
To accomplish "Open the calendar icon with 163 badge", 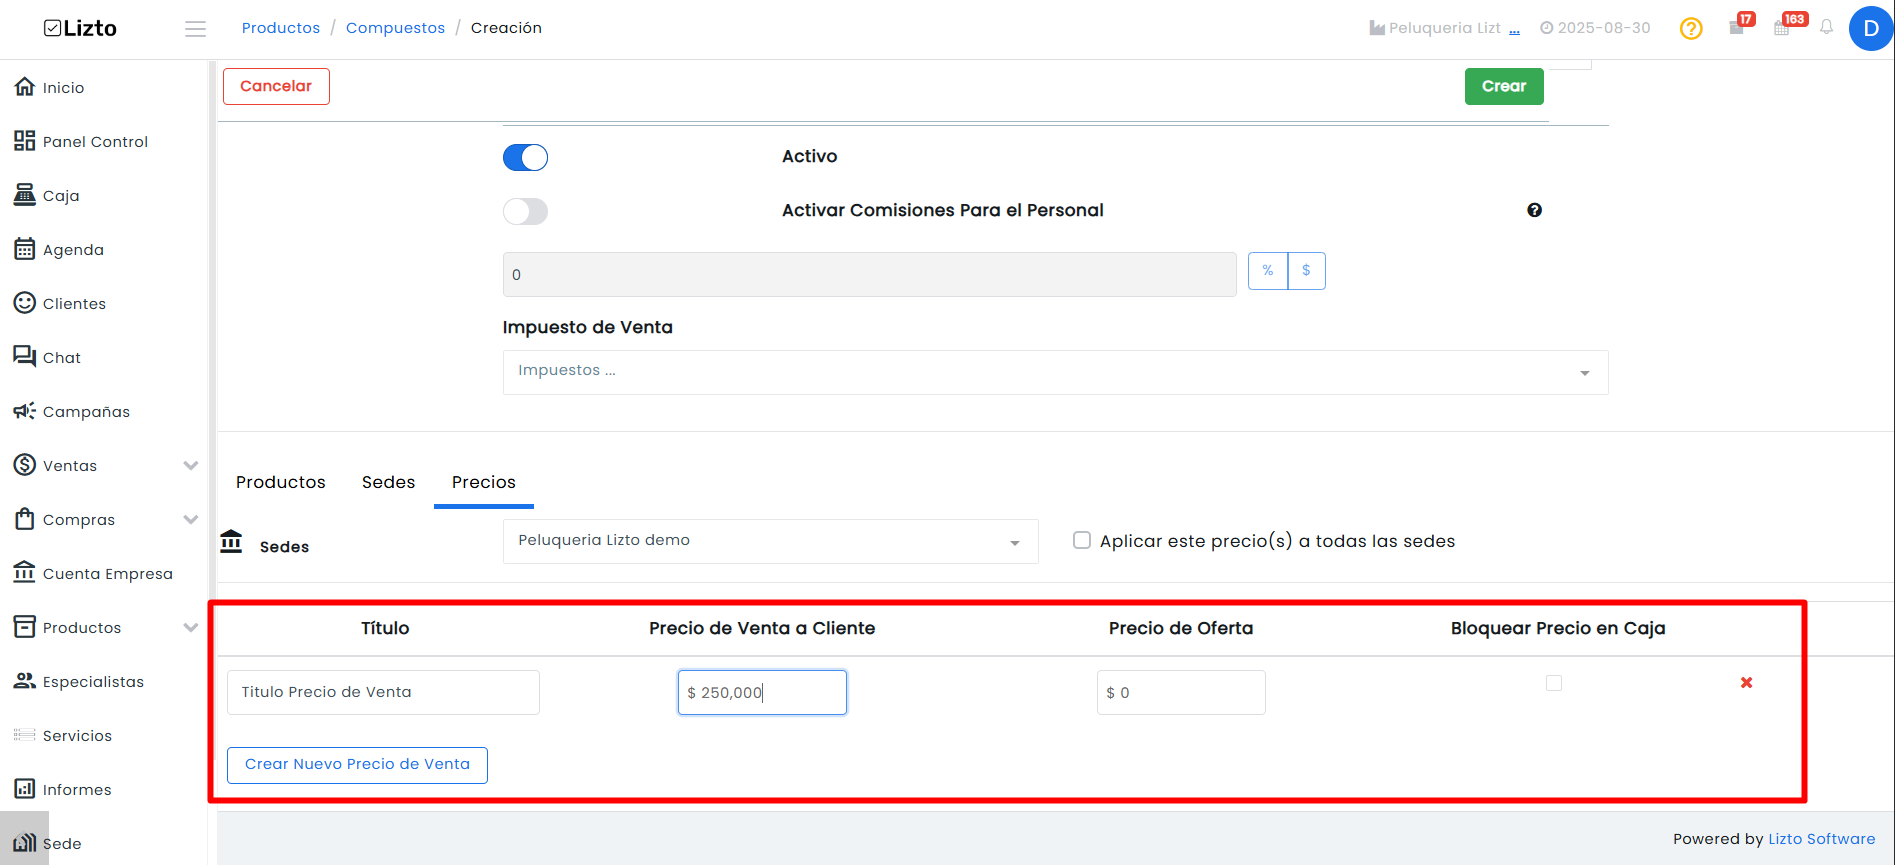I will tap(1783, 27).
